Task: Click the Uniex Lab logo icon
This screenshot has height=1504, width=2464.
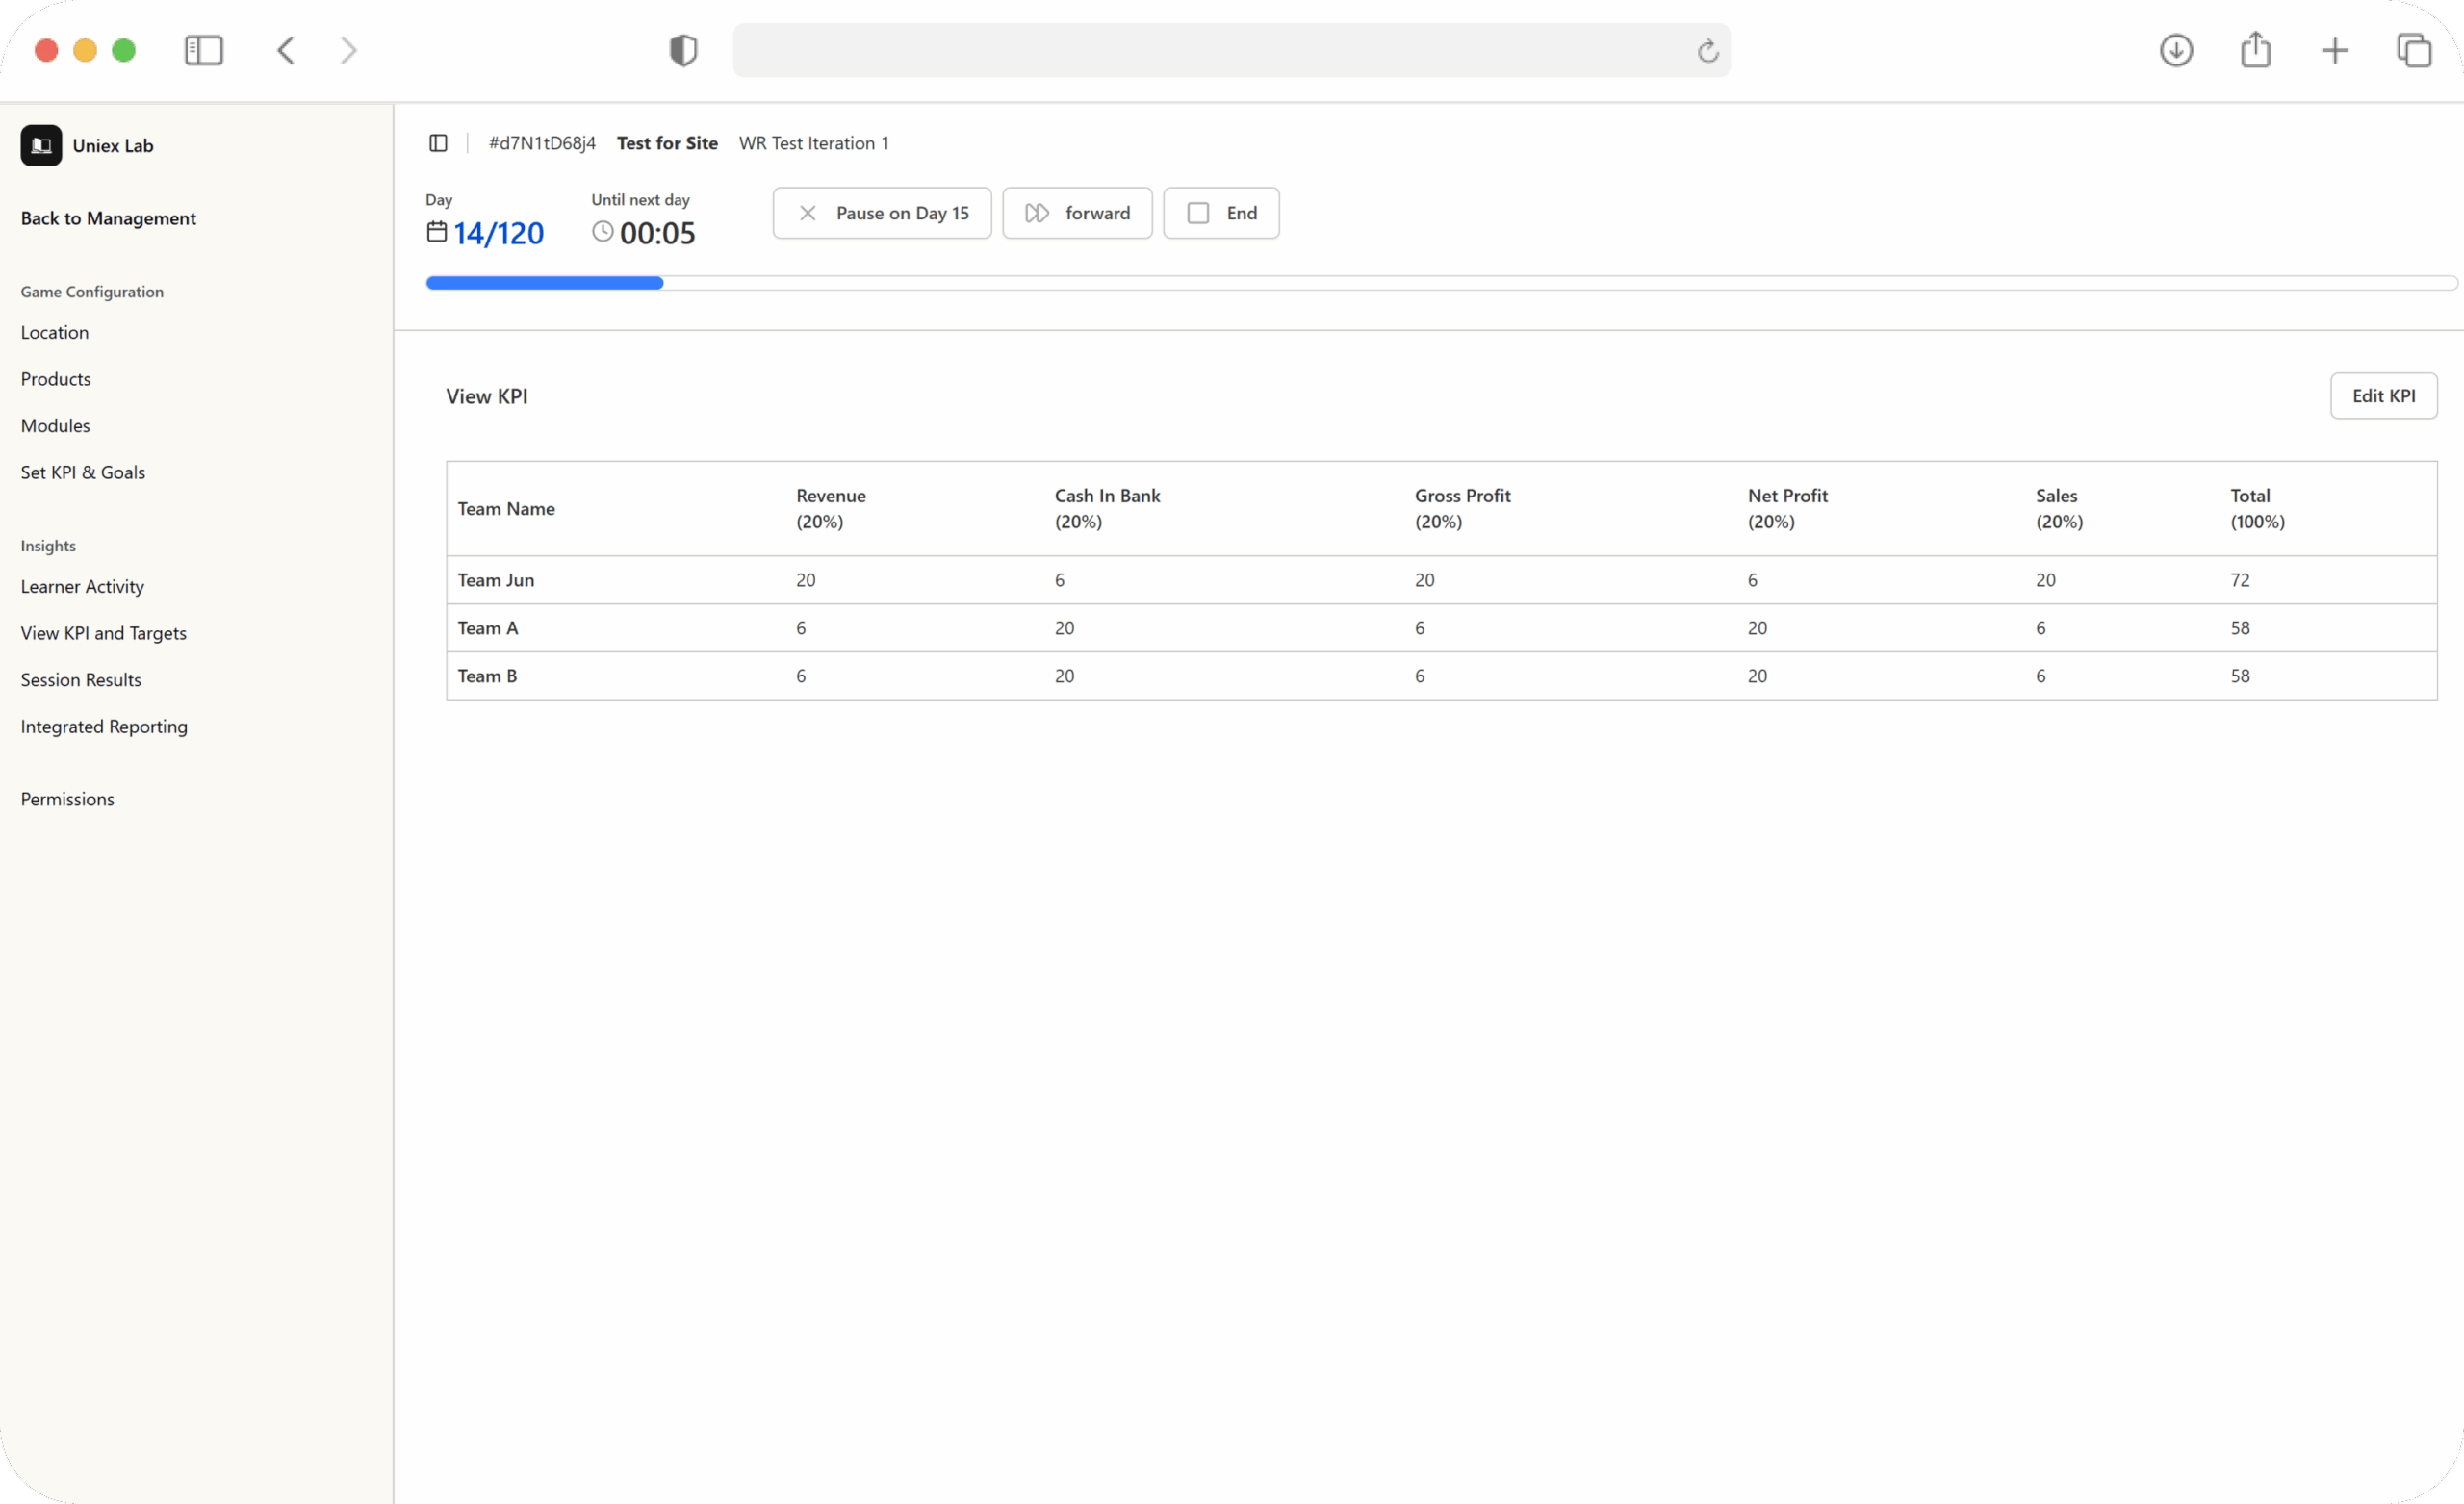Action: point(41,145)
